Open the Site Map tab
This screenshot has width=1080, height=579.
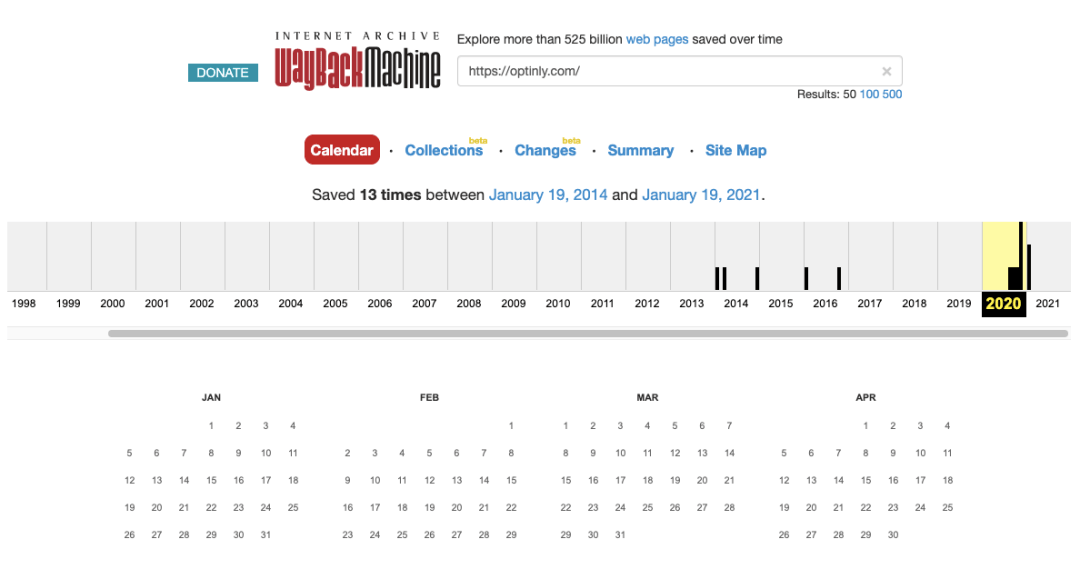(736, 150)
